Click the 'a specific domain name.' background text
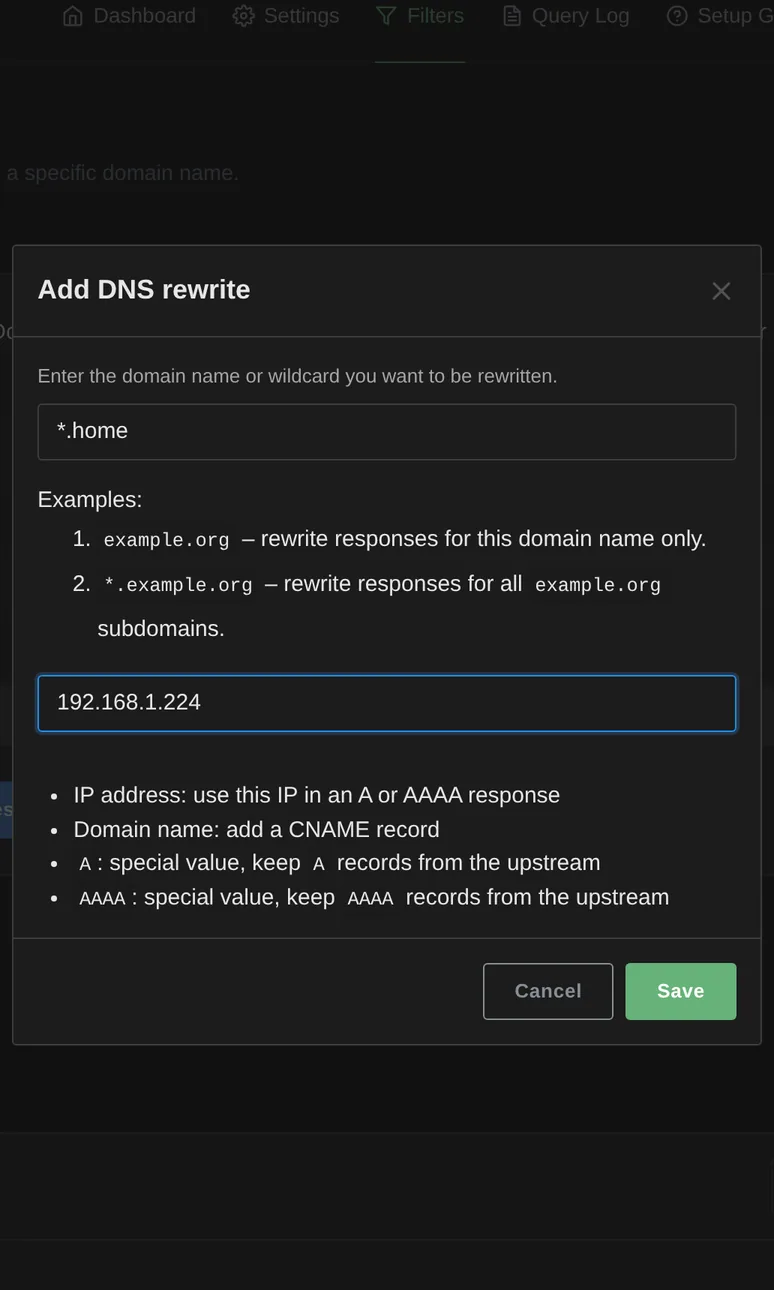 click(122, 173)
